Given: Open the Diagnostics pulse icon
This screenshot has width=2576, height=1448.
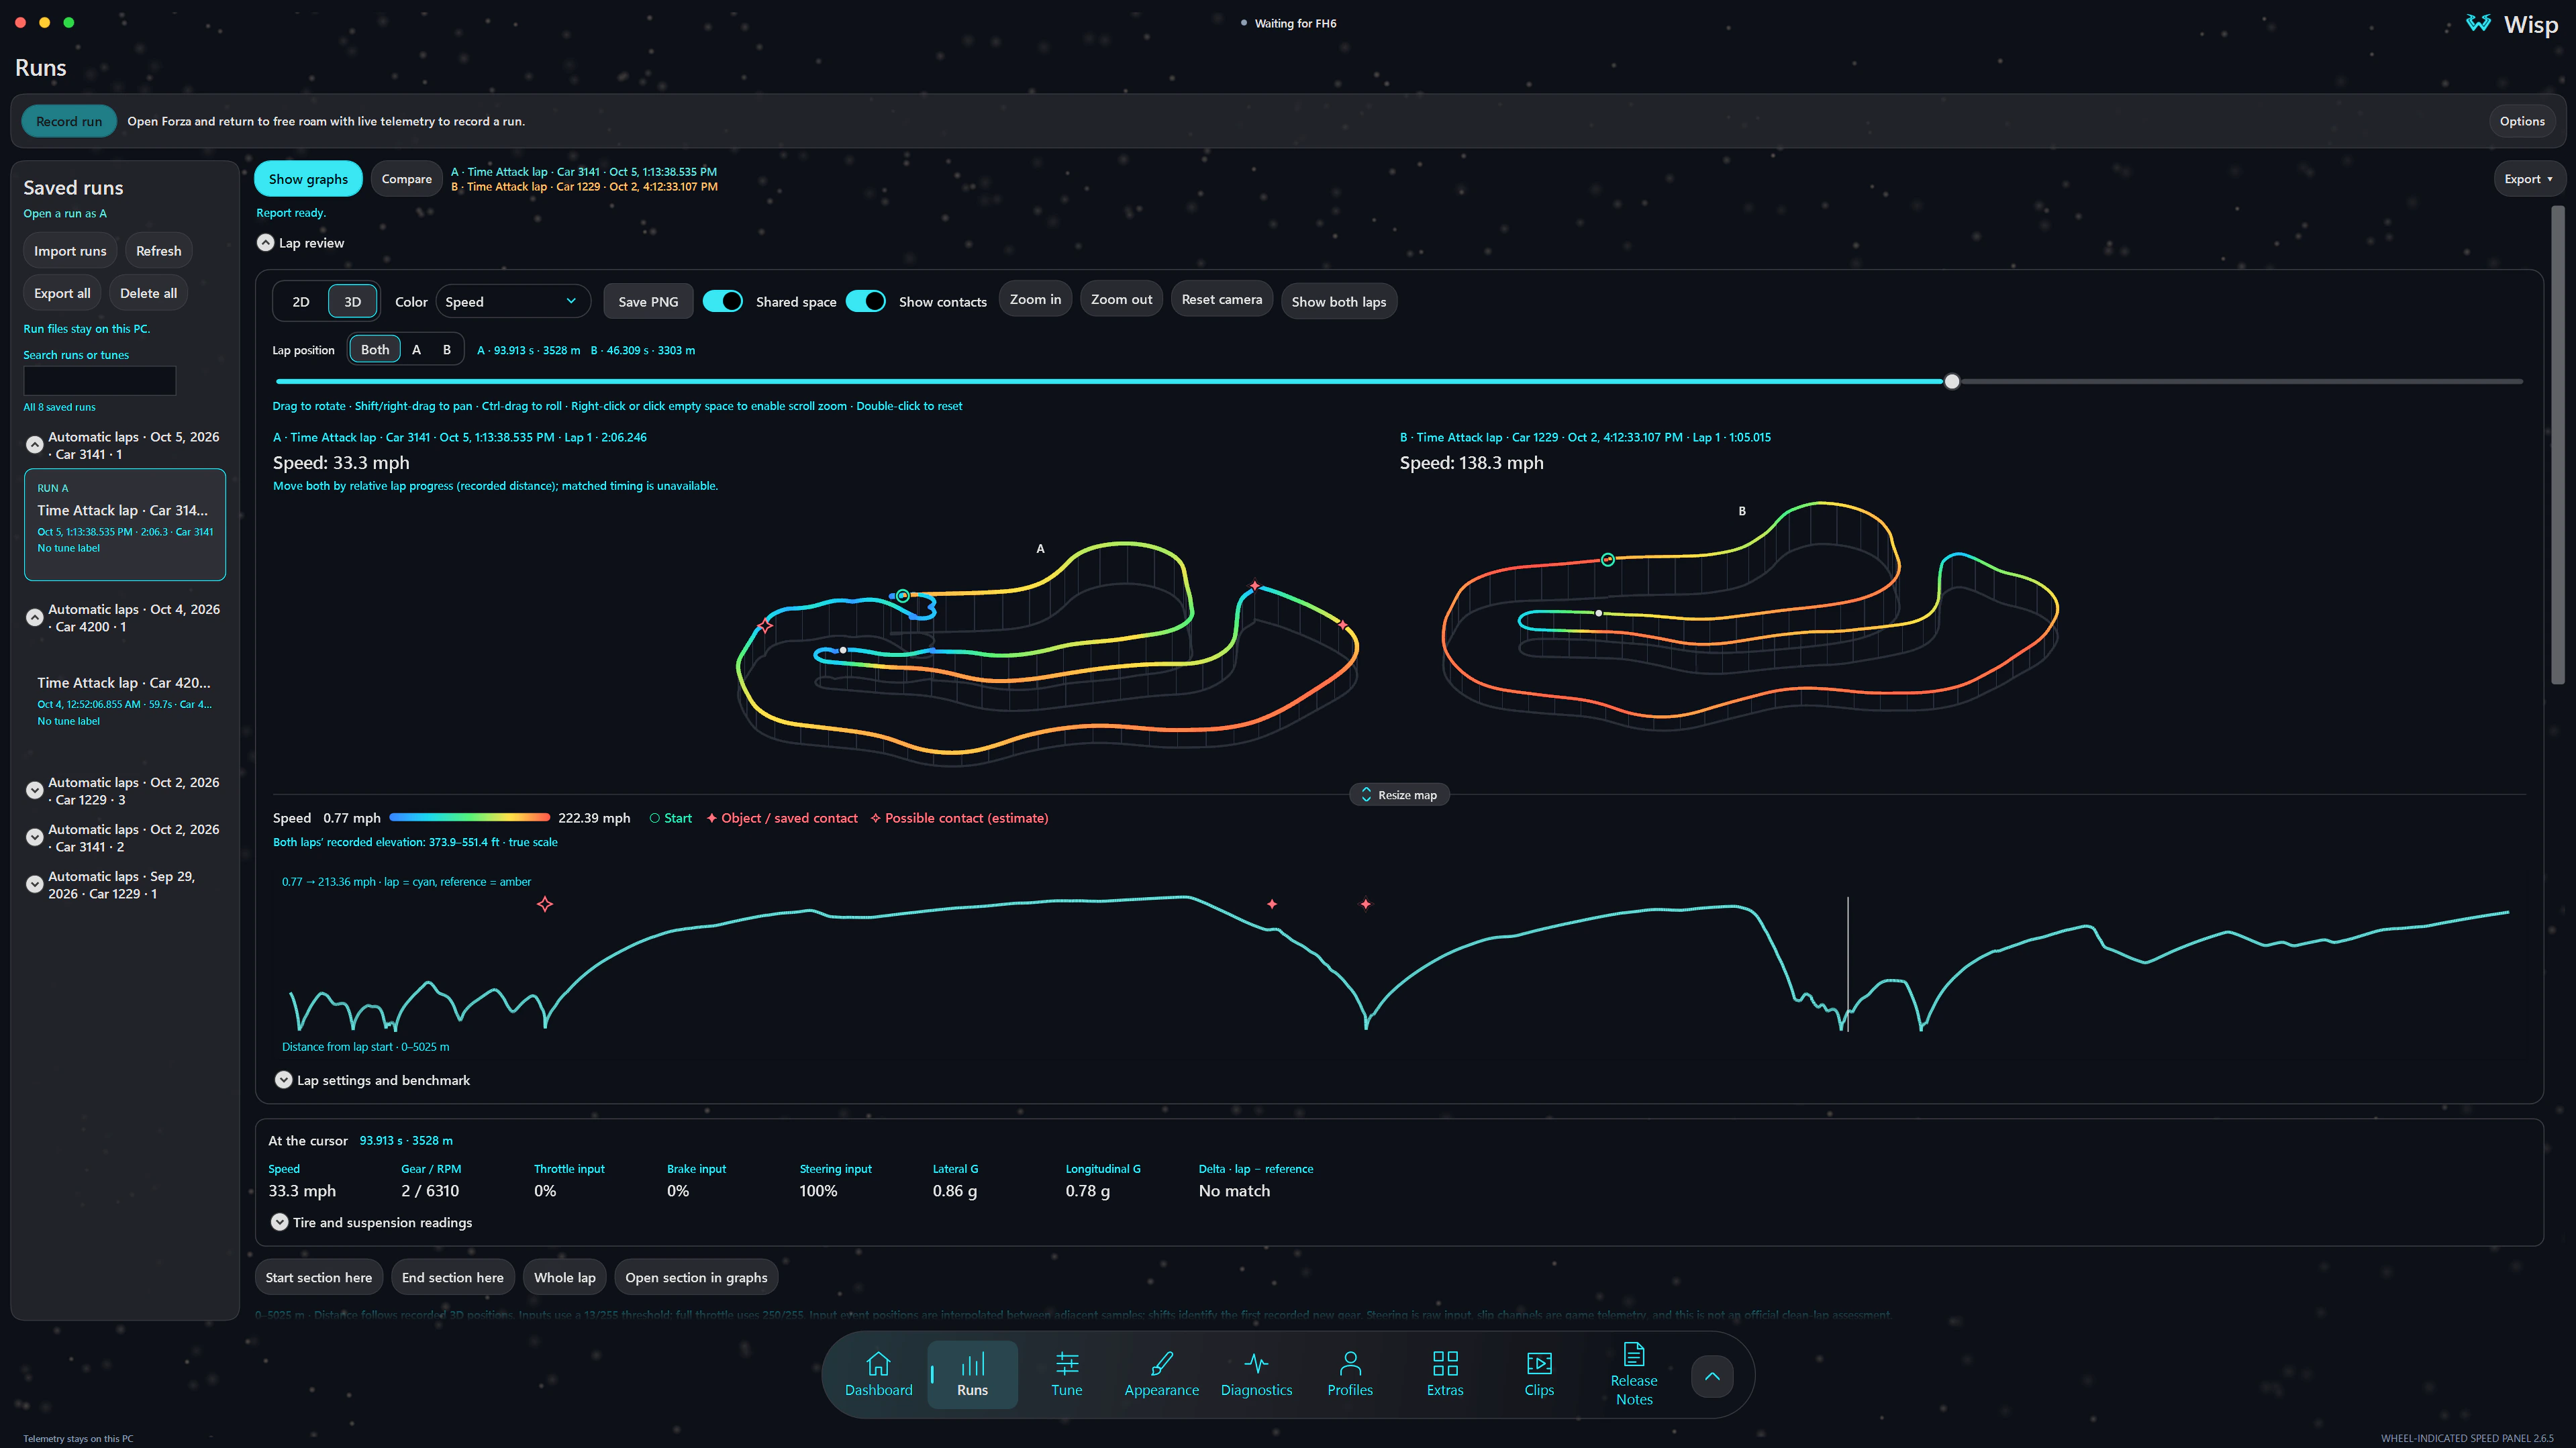Looking at the screenshot, I should 1256,1363.
